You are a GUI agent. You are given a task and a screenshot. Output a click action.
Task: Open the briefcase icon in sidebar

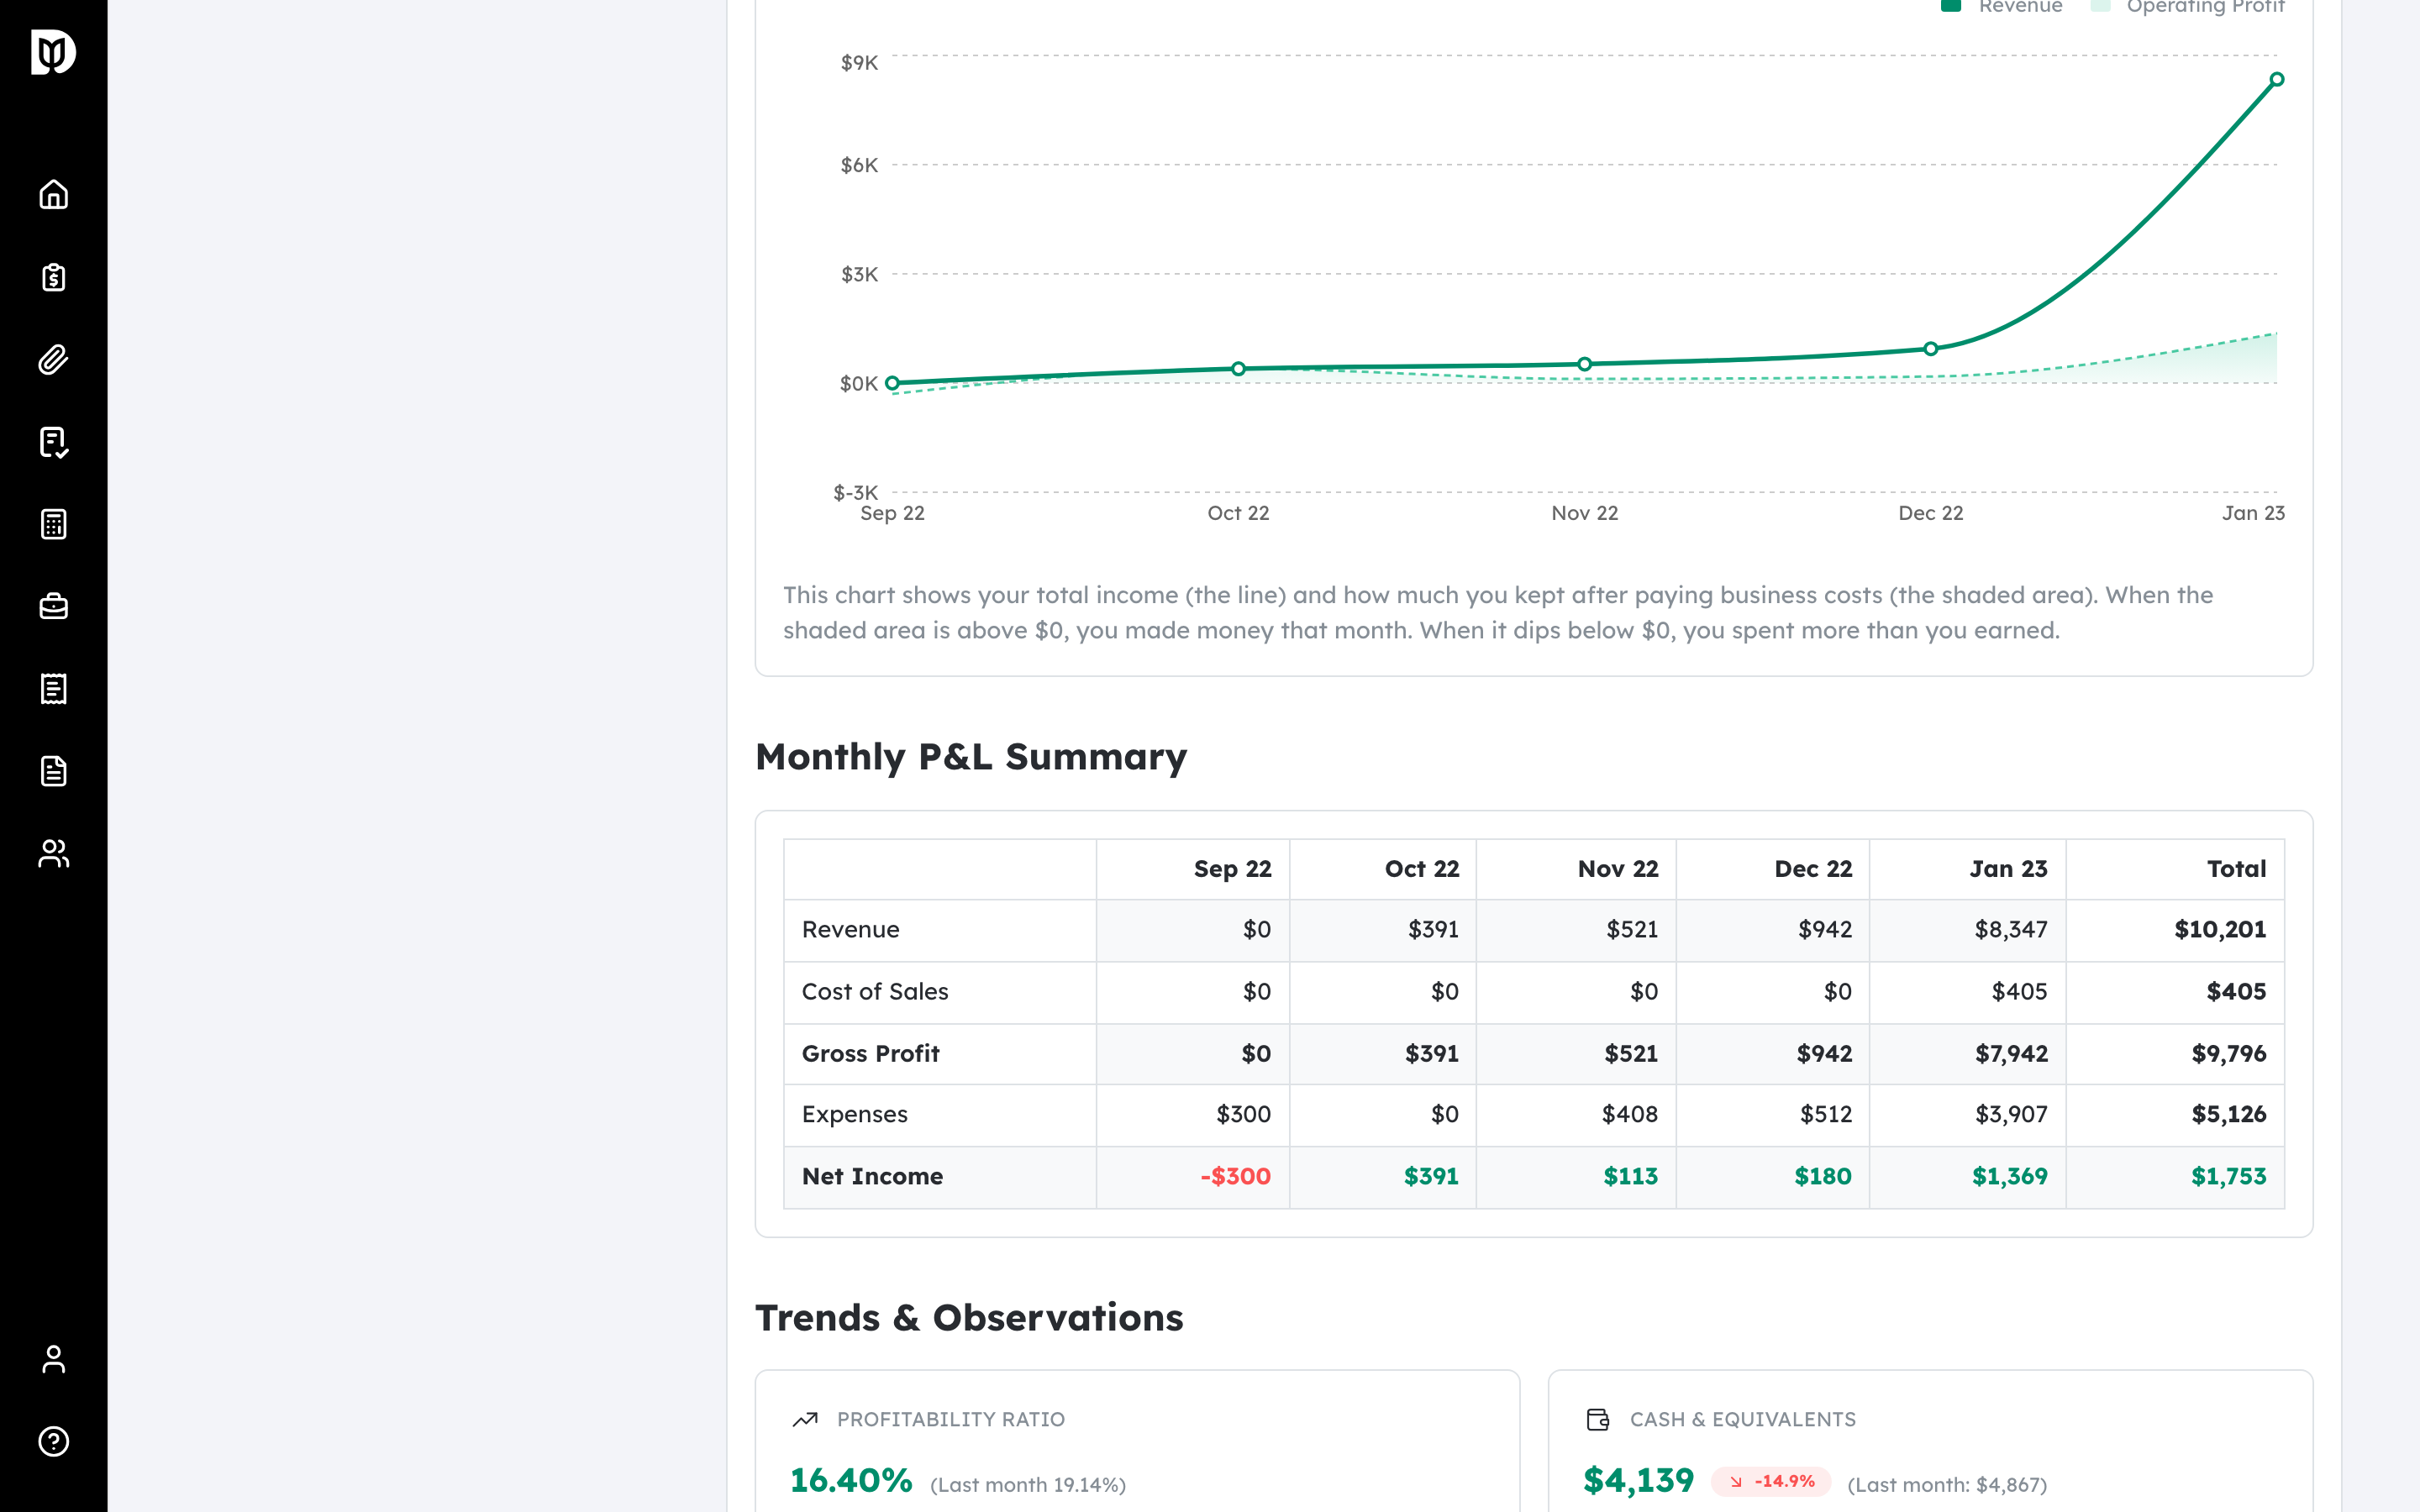pos(53,606)
